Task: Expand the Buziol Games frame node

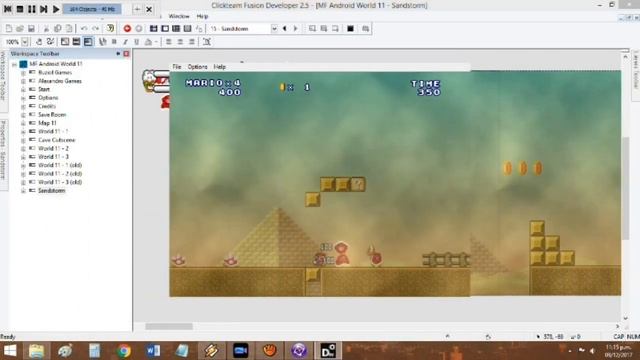Action: (x=23, y=73)
